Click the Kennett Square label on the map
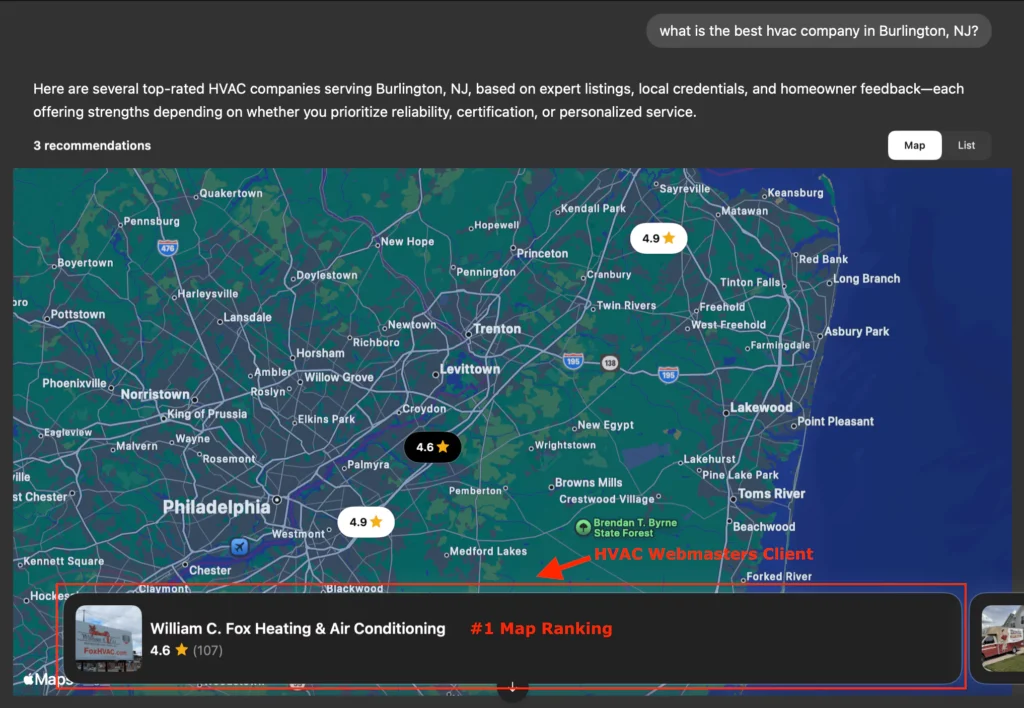Image resolution: width=1024 pixels, height=708 pixels. (x=64, y=561)
